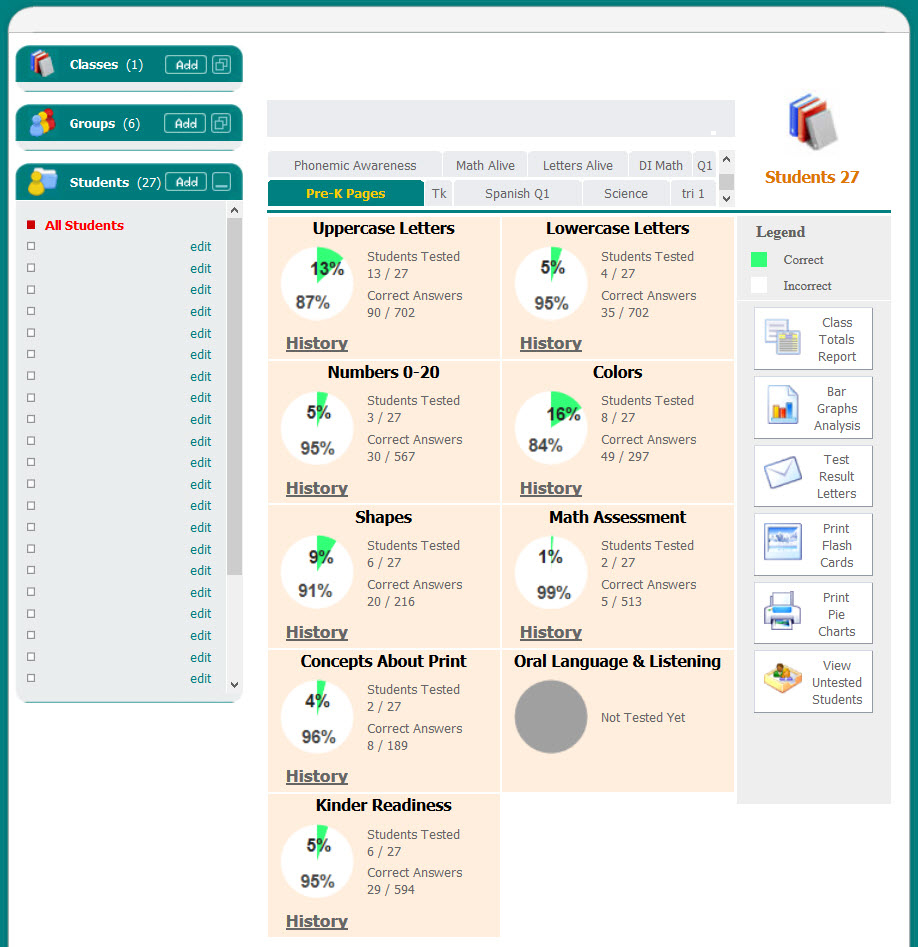Open Colors History link
The height and width of the screenshot is (947, 918).
click(550, 488)
